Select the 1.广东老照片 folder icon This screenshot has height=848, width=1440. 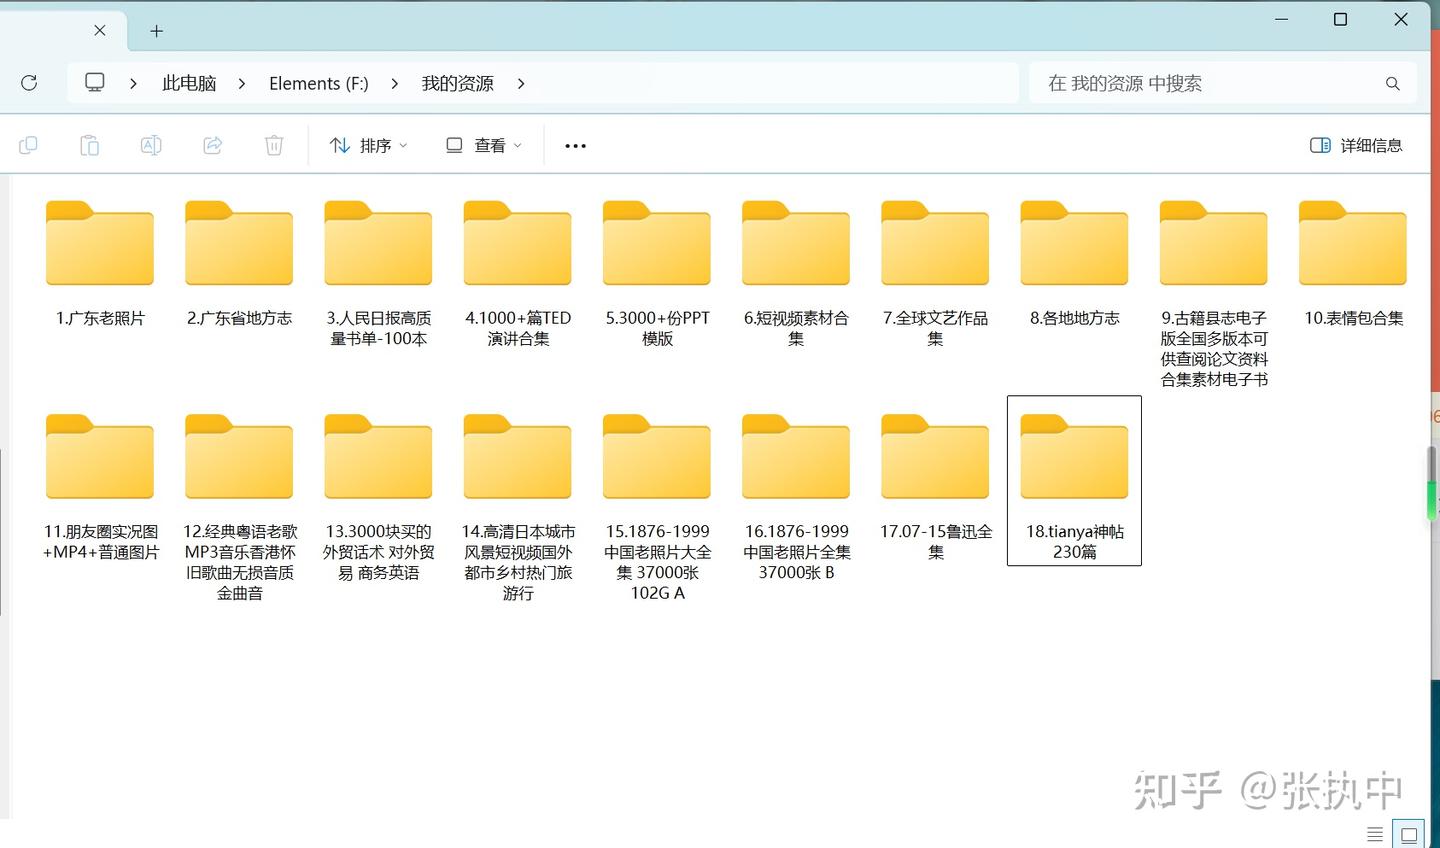[x=100, y=243]
